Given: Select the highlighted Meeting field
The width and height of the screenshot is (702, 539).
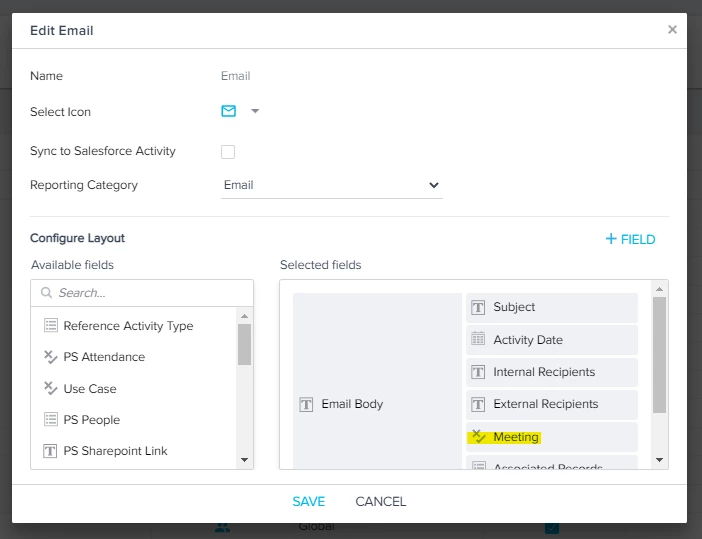Looking at the screenshot, I should 552,437.
